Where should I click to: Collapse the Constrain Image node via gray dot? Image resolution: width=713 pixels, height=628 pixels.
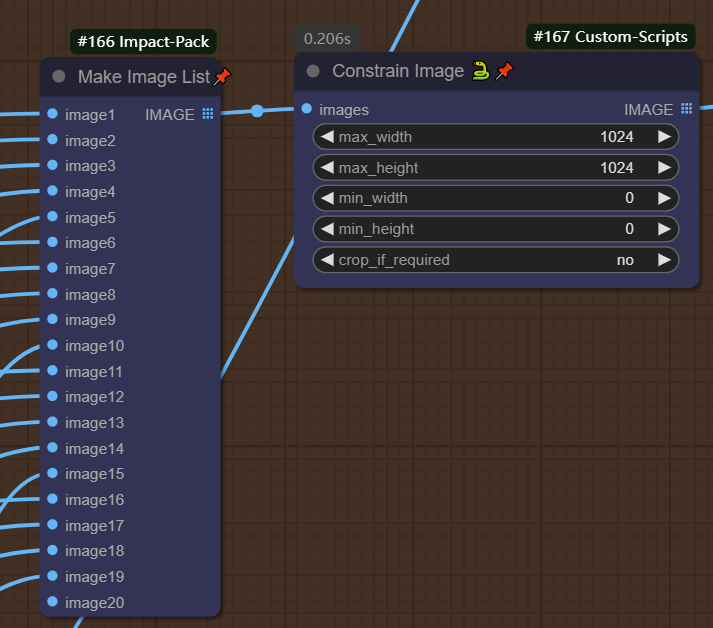click(313, 71)
